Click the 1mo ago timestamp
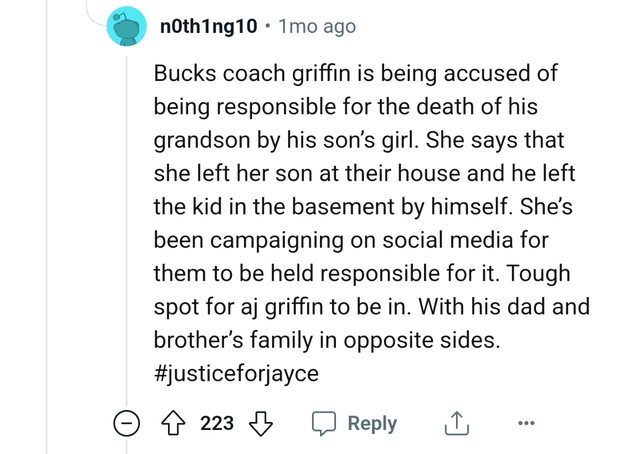 (318, 26)
